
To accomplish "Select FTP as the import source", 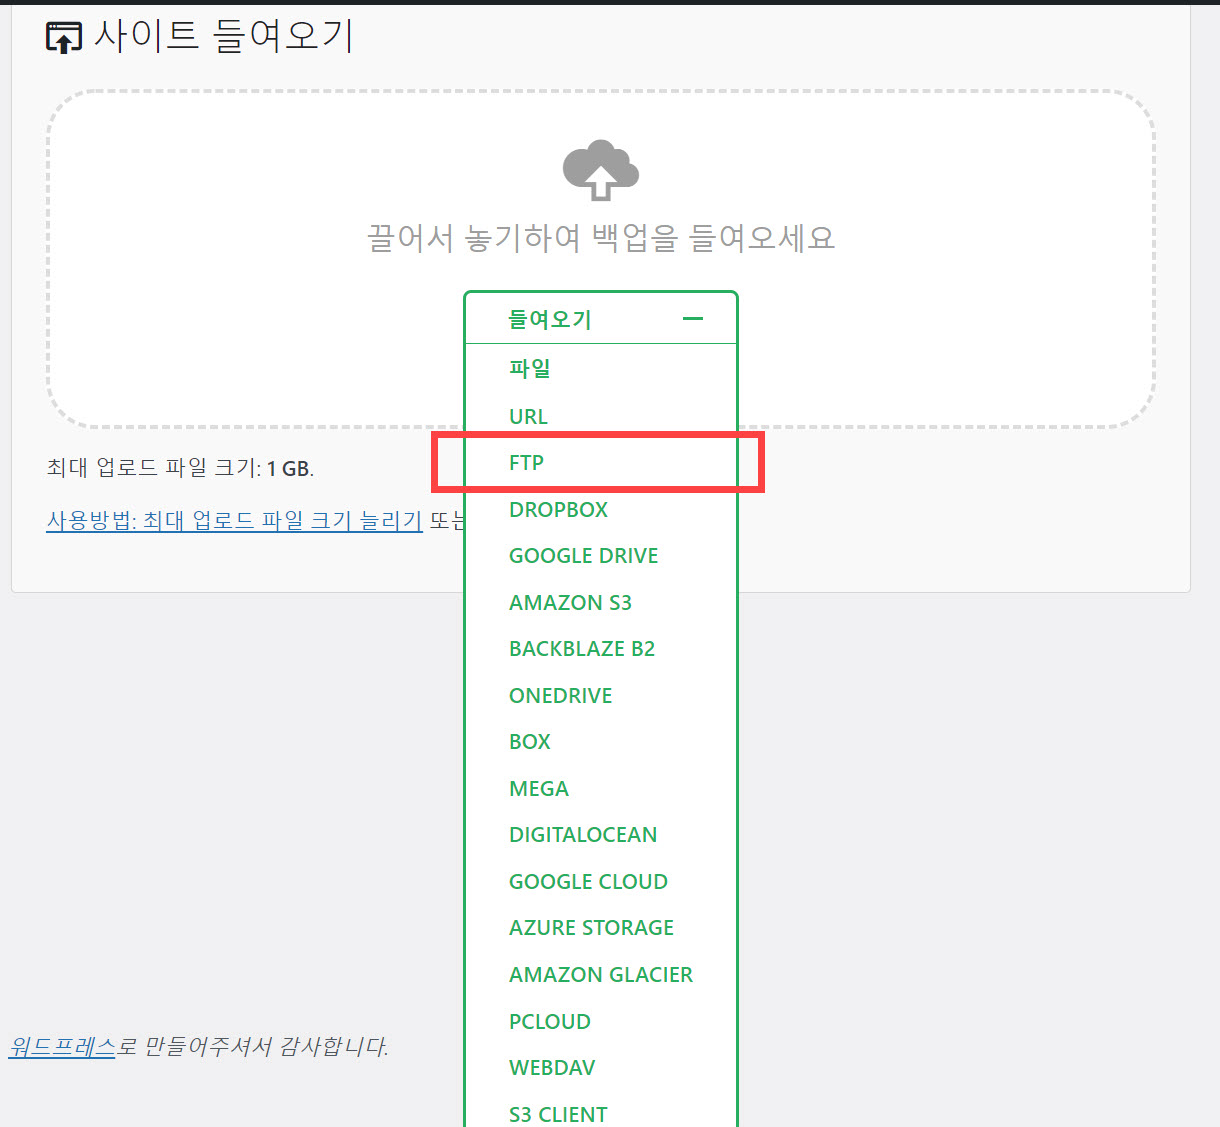I will [527, 462].
